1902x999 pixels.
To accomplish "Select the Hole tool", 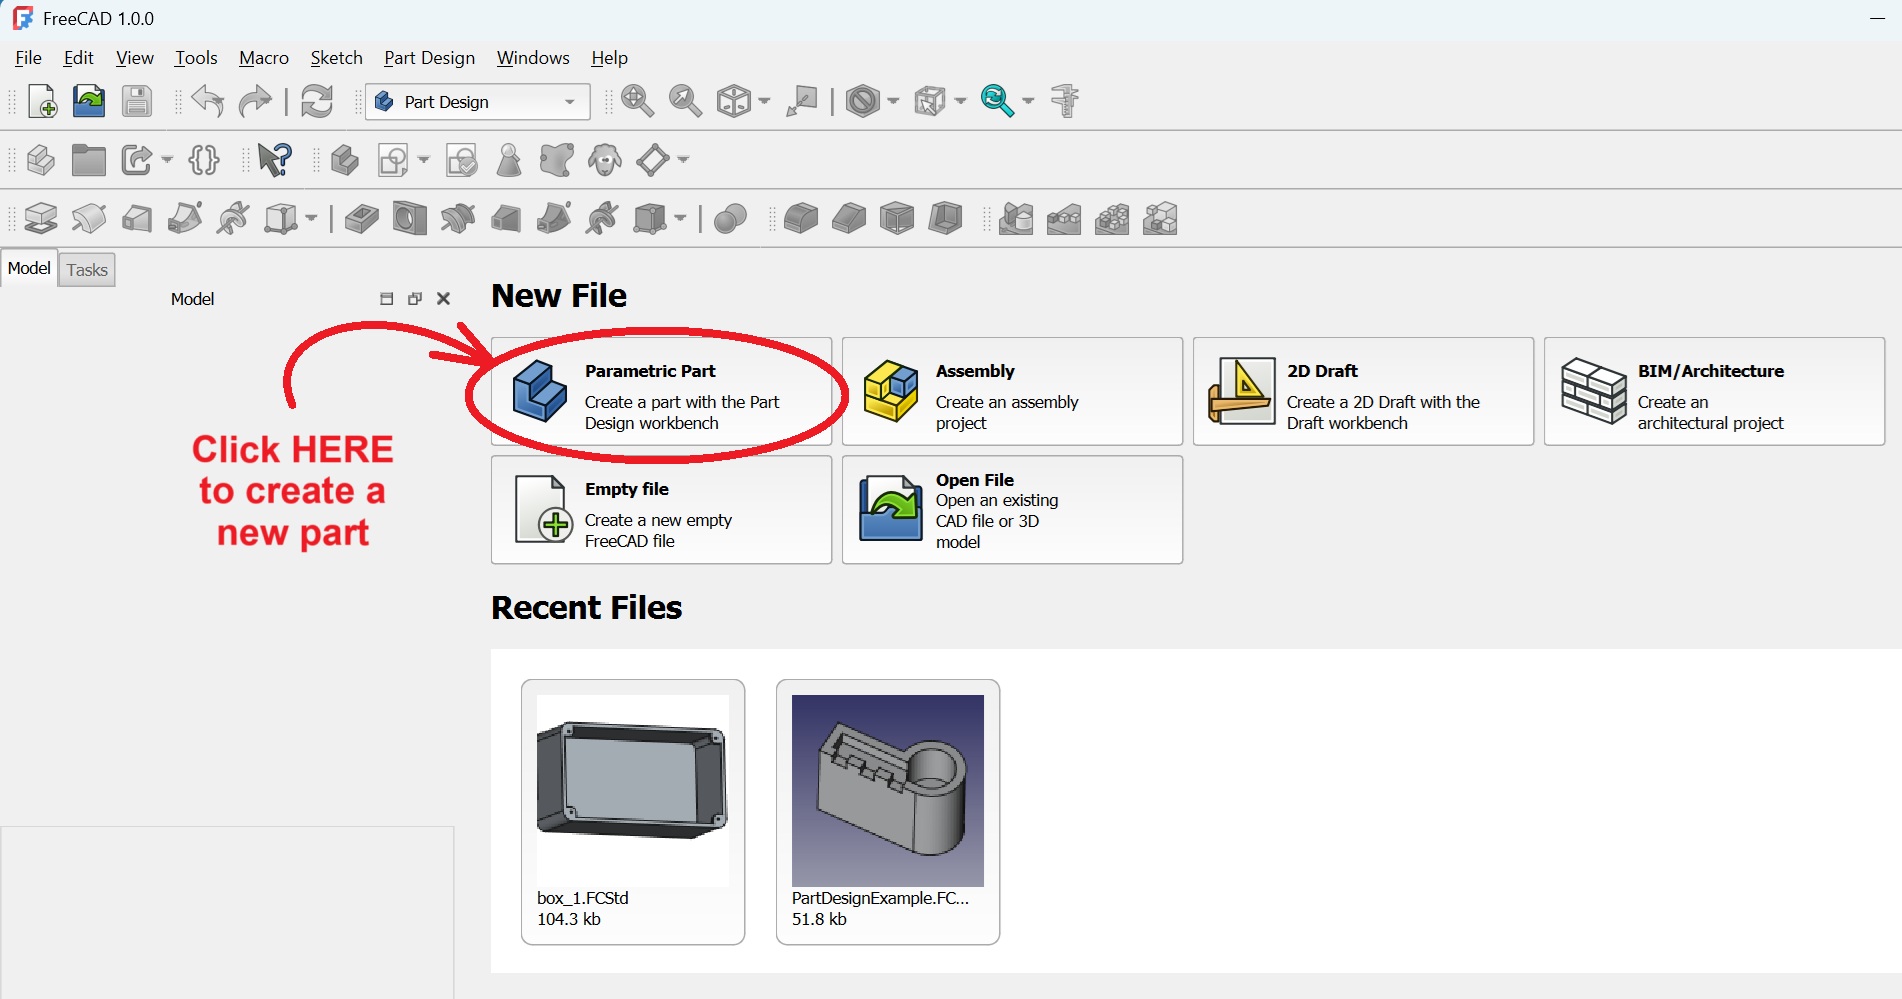I will [x=408, y=218].
